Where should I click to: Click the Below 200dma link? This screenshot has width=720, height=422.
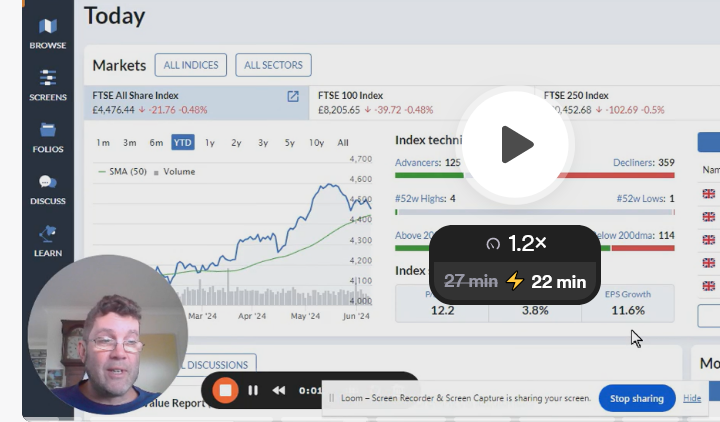[x=624, y=236]
